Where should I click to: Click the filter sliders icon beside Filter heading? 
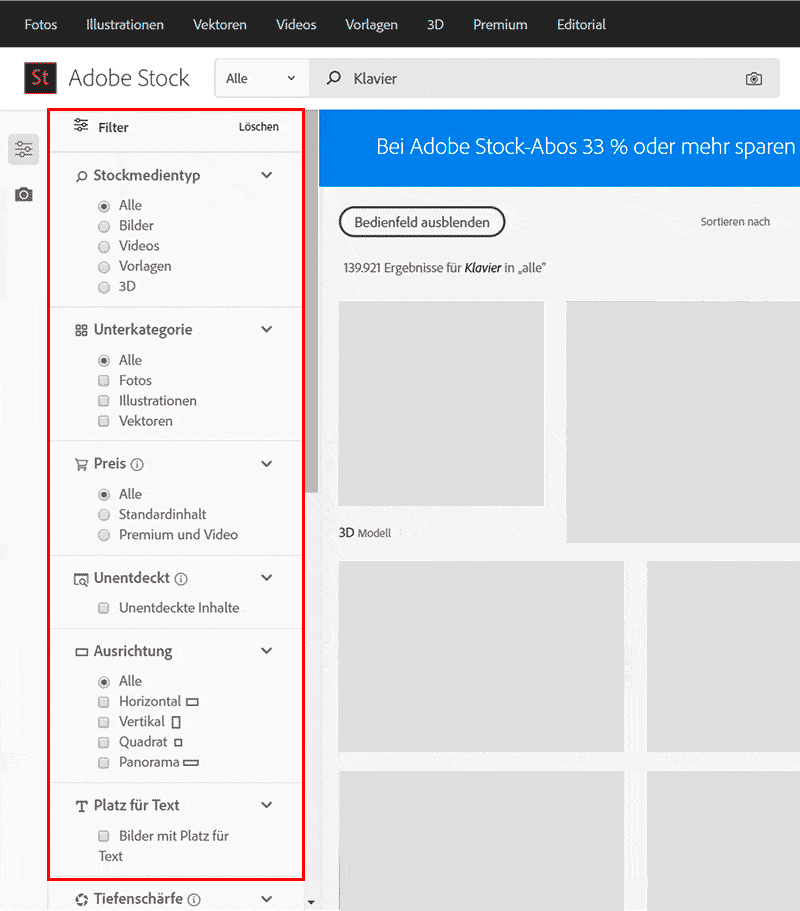click(x=81, y=125)
